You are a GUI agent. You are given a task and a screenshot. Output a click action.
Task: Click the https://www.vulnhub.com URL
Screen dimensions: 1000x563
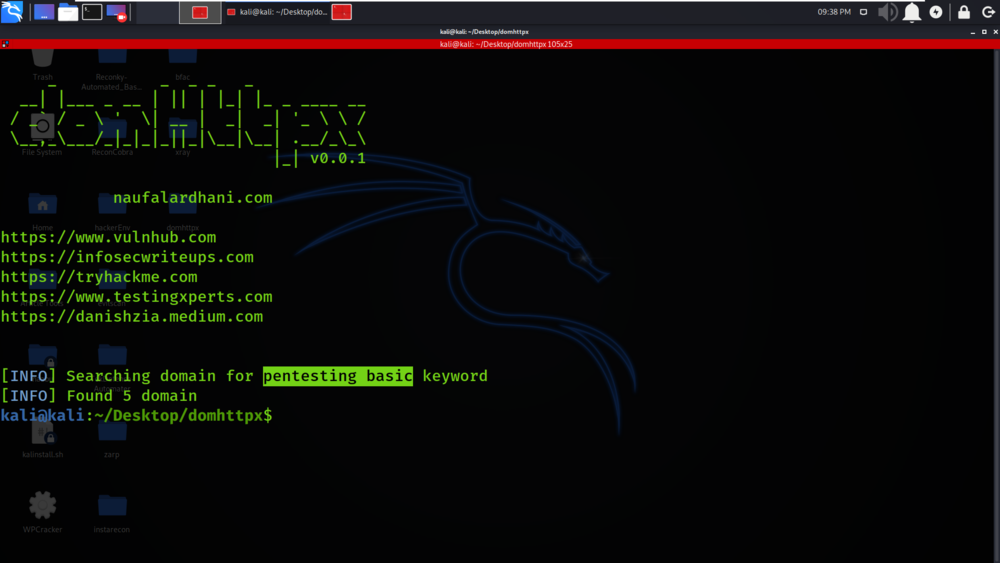click(x=108, y=237)
